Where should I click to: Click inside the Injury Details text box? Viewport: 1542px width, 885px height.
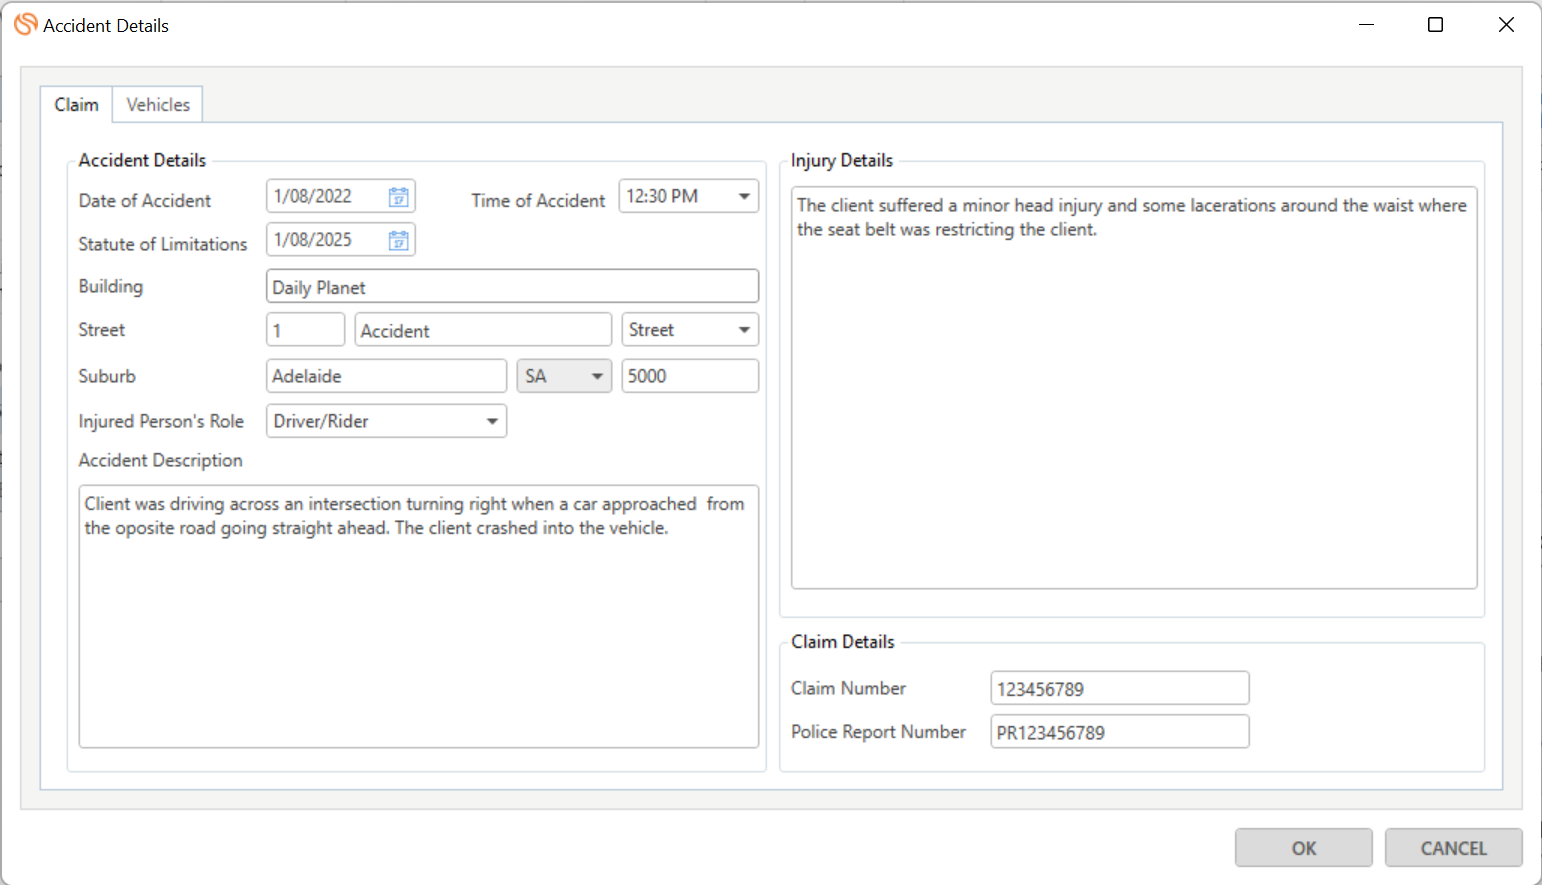click(x=1134, y=388)
